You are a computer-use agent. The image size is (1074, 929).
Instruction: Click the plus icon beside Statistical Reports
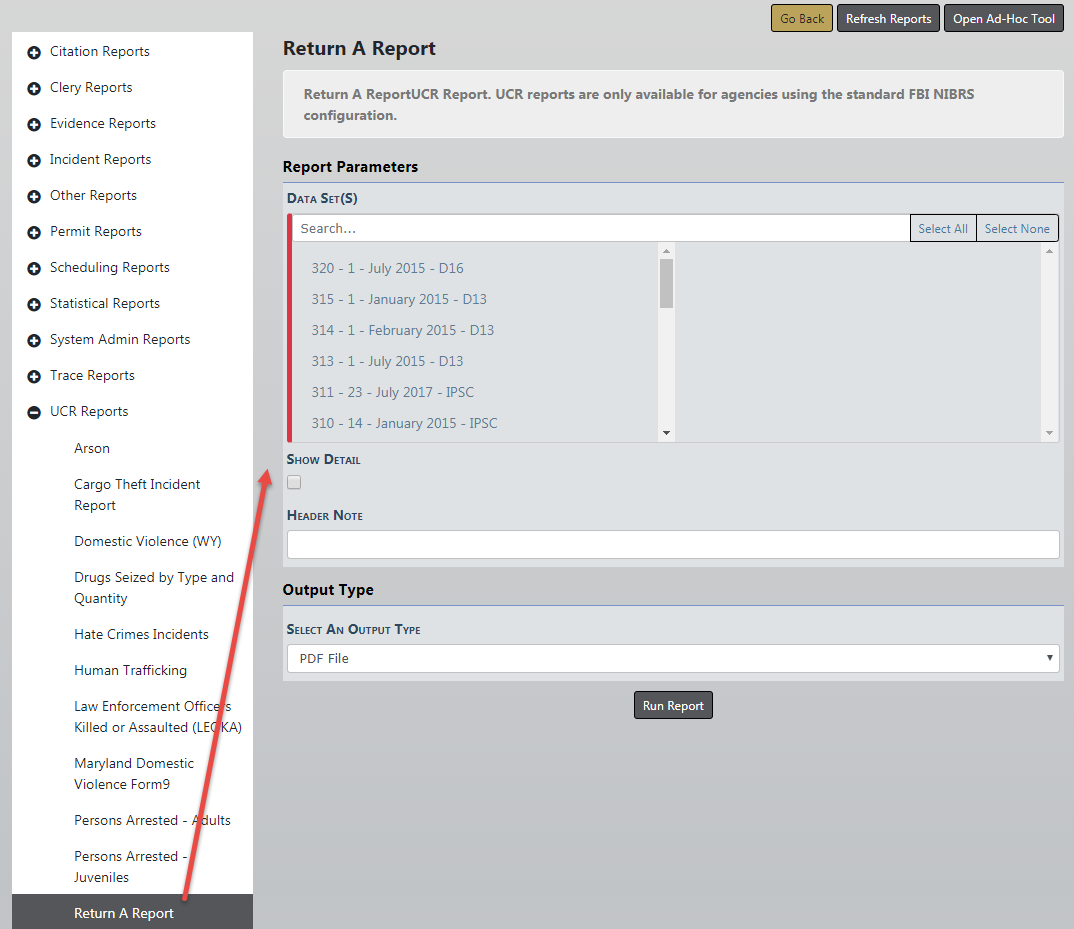(34, 304)
